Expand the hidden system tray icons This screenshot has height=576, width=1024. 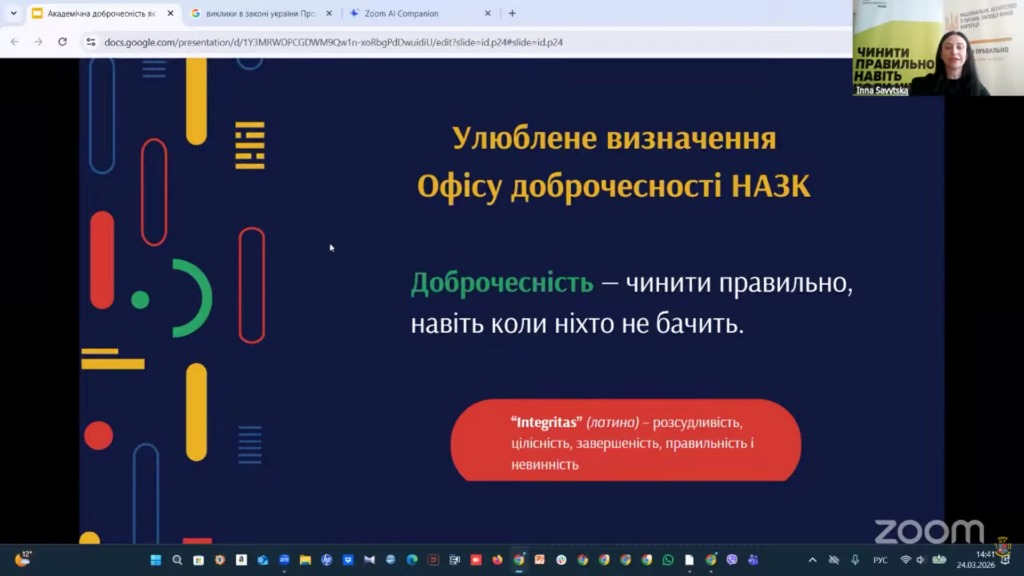pyautogui.click(x=812, y=560)
